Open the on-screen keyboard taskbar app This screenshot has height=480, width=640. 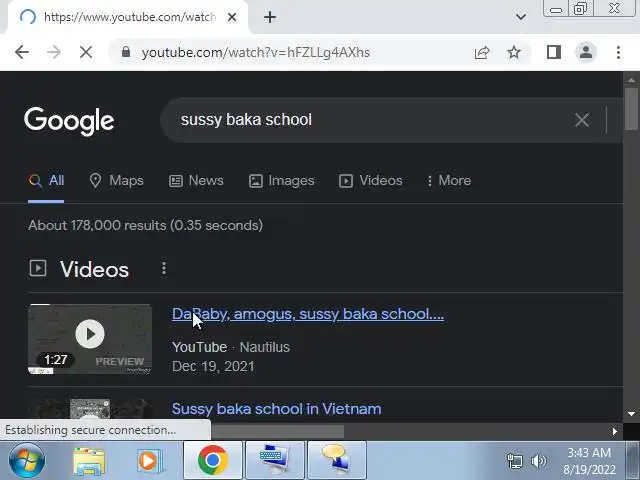tap(275, 460)
